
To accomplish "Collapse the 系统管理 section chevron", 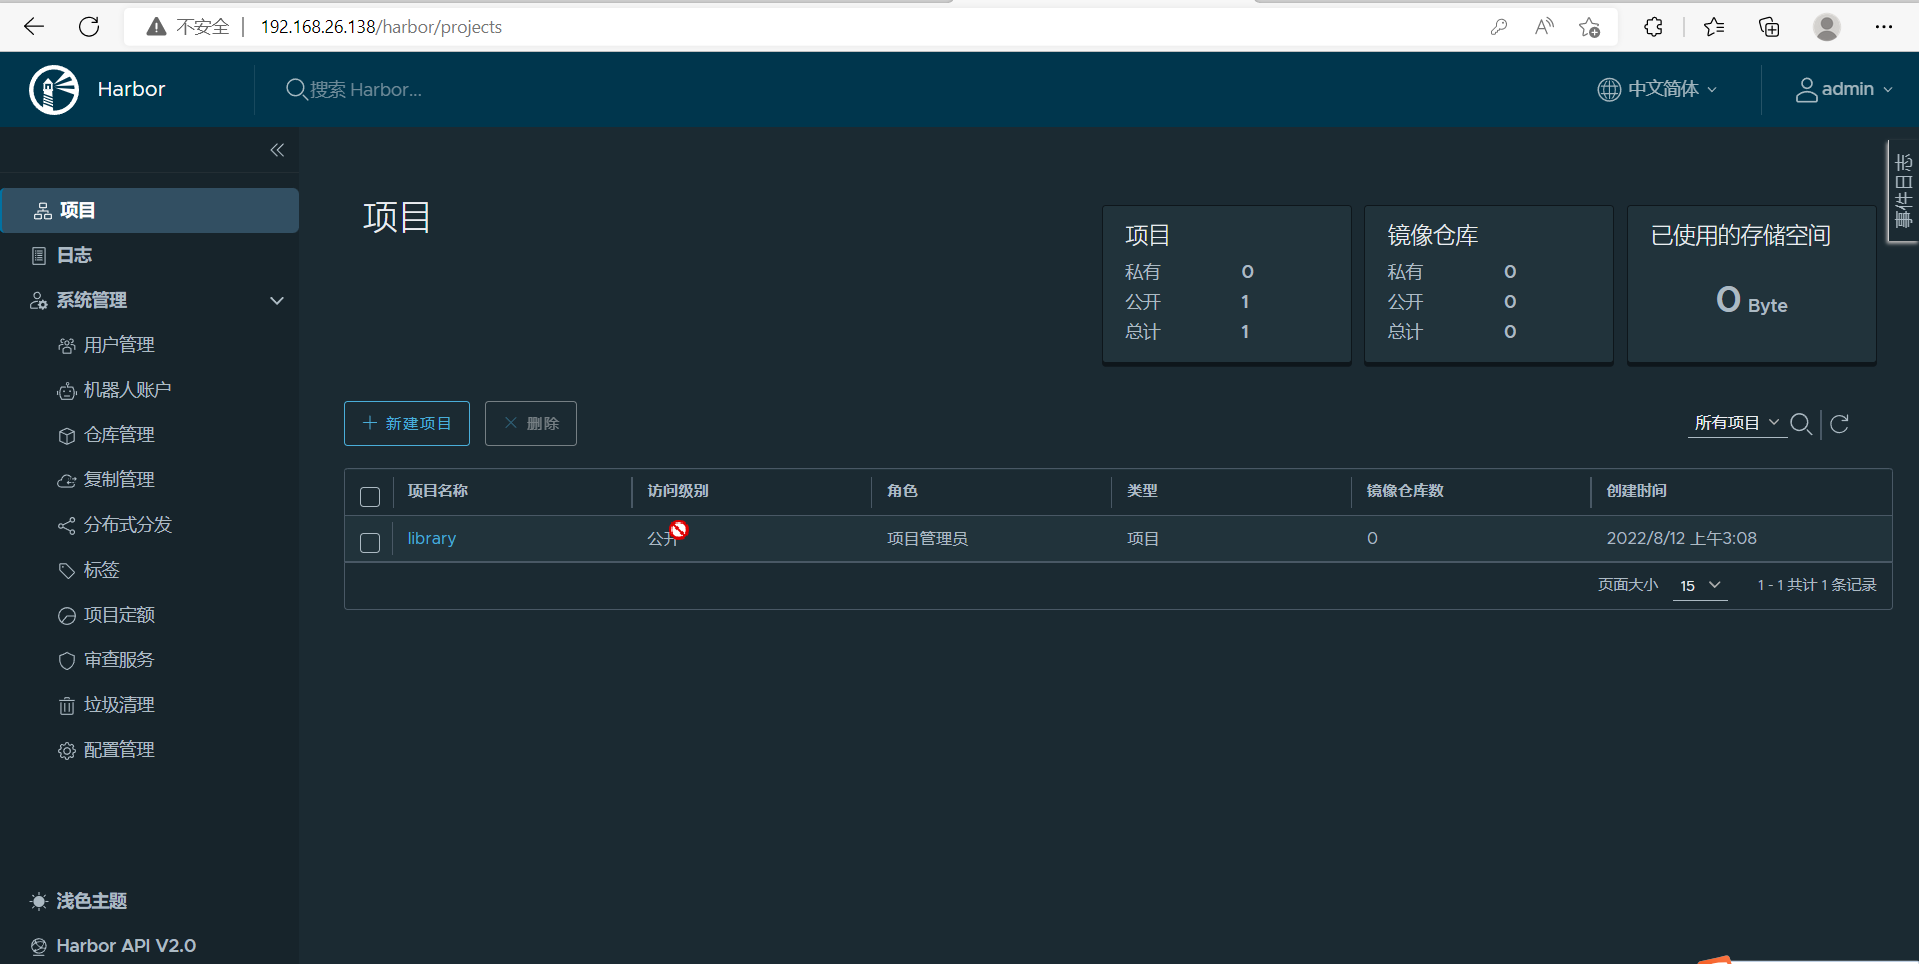I will pos(277,300).
